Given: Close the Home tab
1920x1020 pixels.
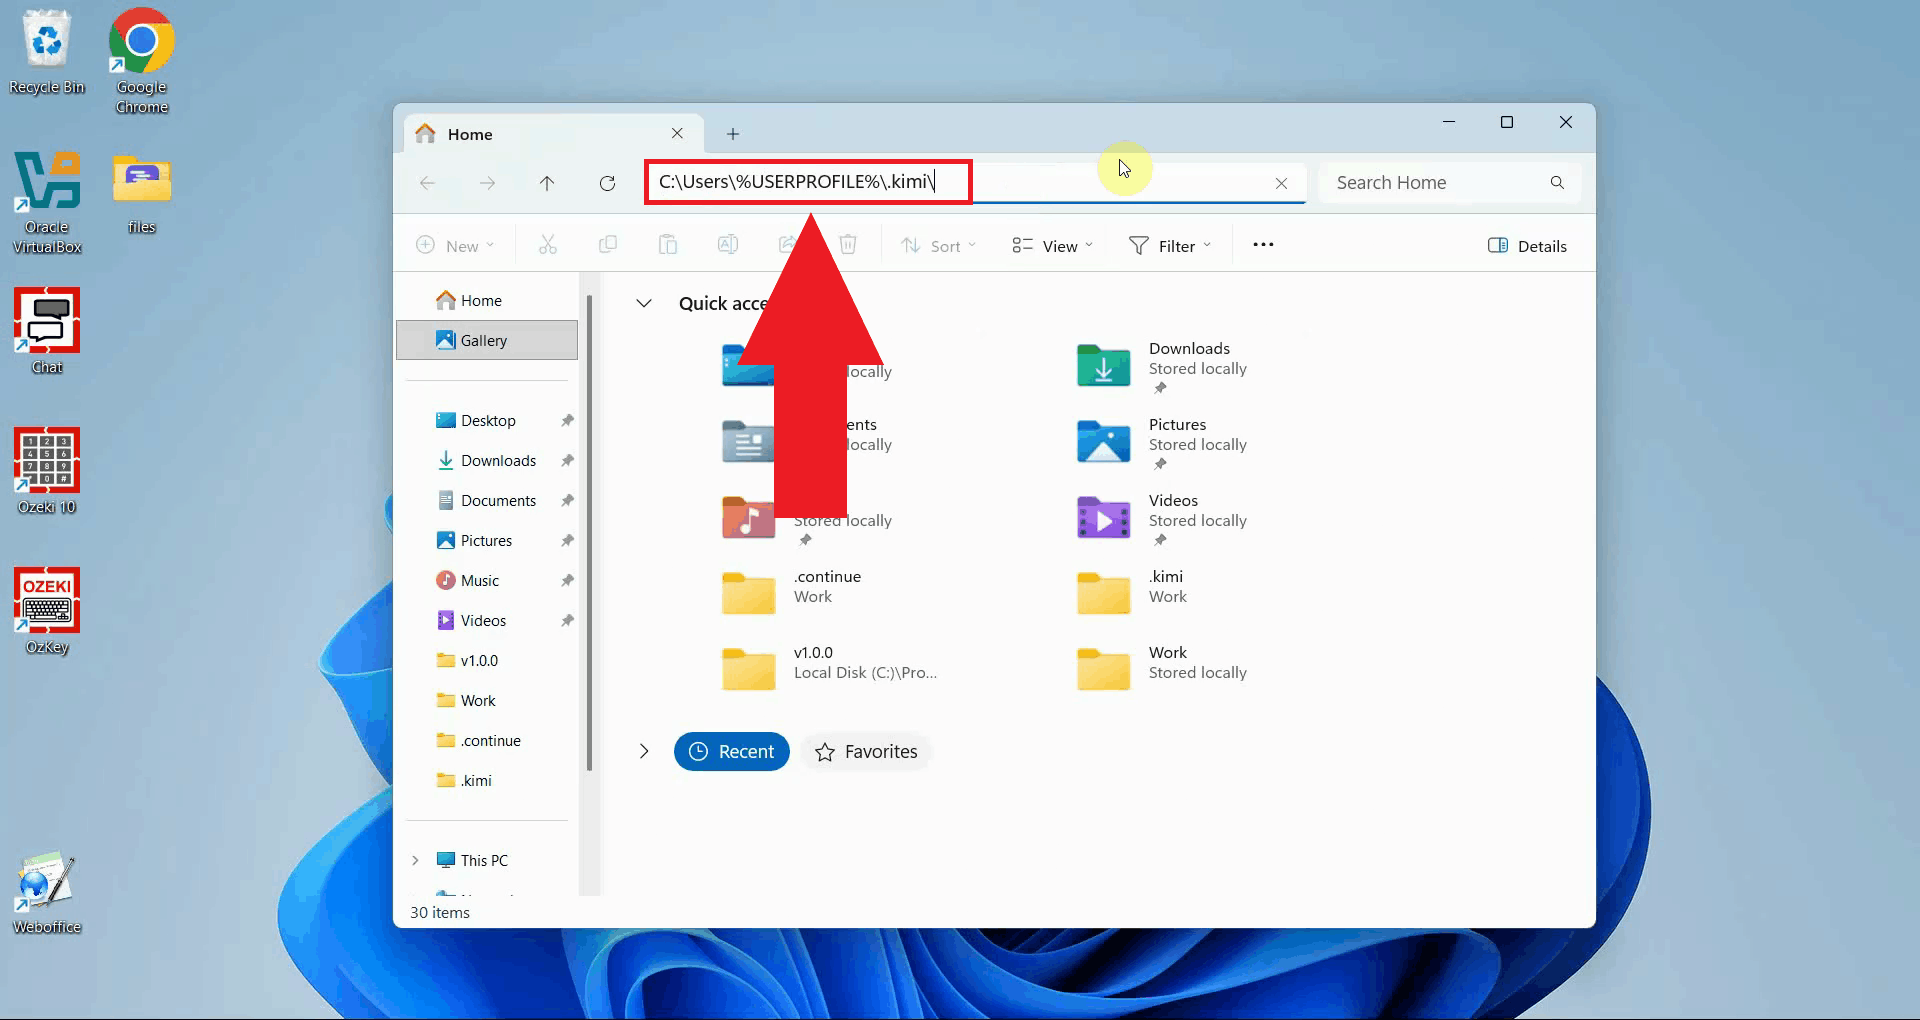Looking at the screenshot, I should [677, 133].
